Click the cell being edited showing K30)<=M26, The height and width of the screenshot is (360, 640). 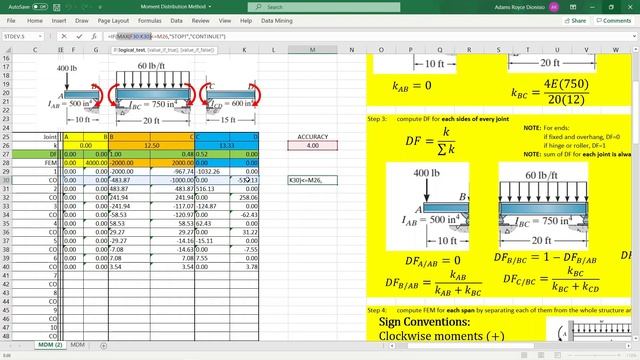coord(313,180)
